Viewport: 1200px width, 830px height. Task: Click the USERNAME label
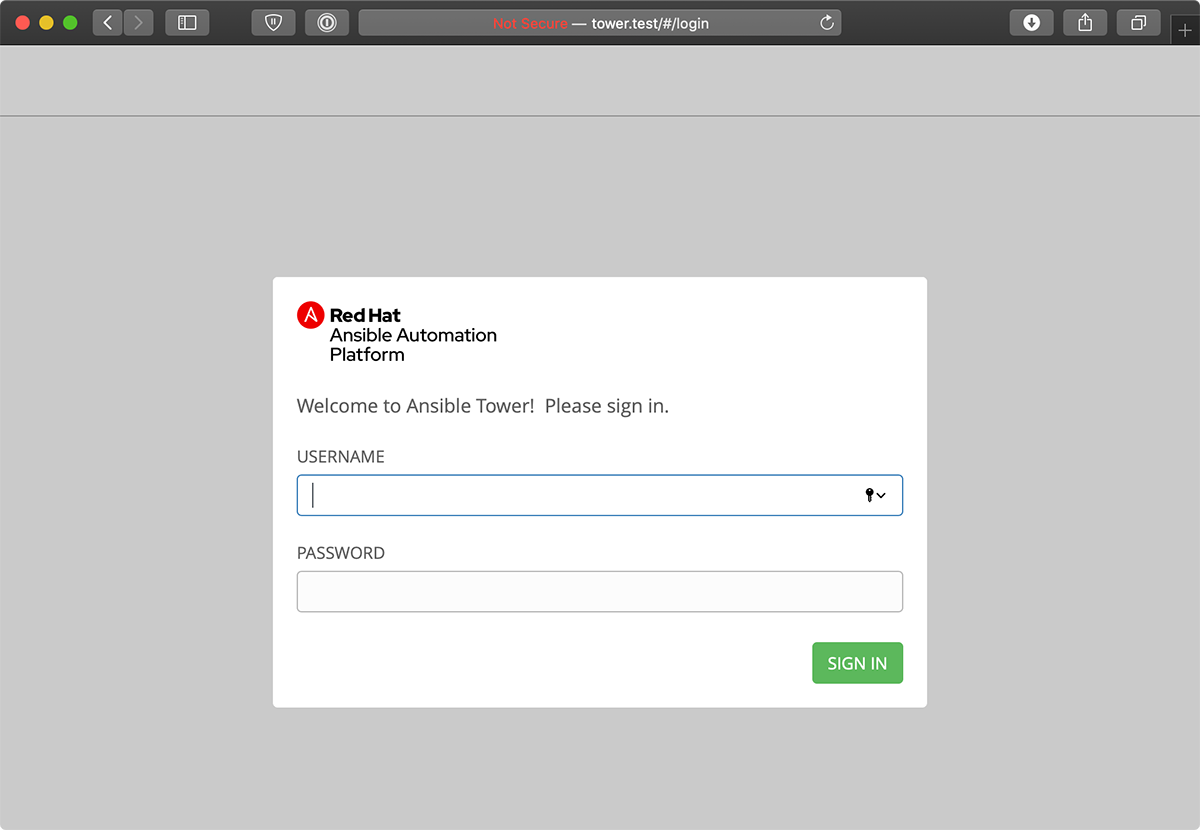(x=341, y=457)
